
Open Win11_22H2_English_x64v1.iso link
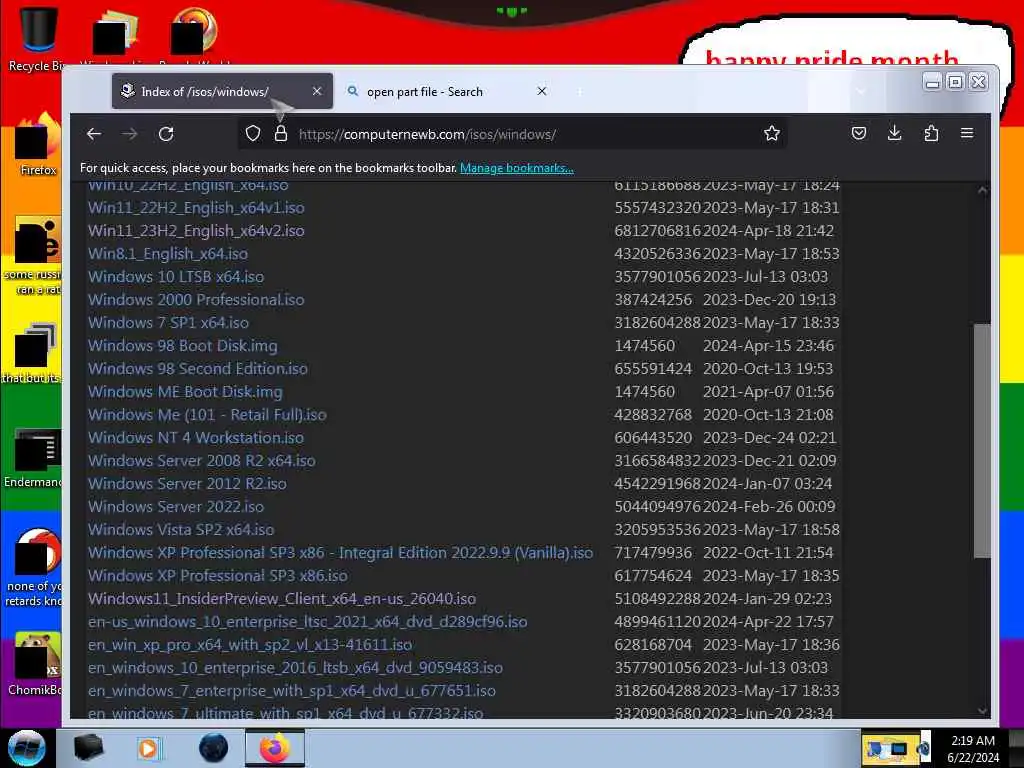[x=196, y=208]
